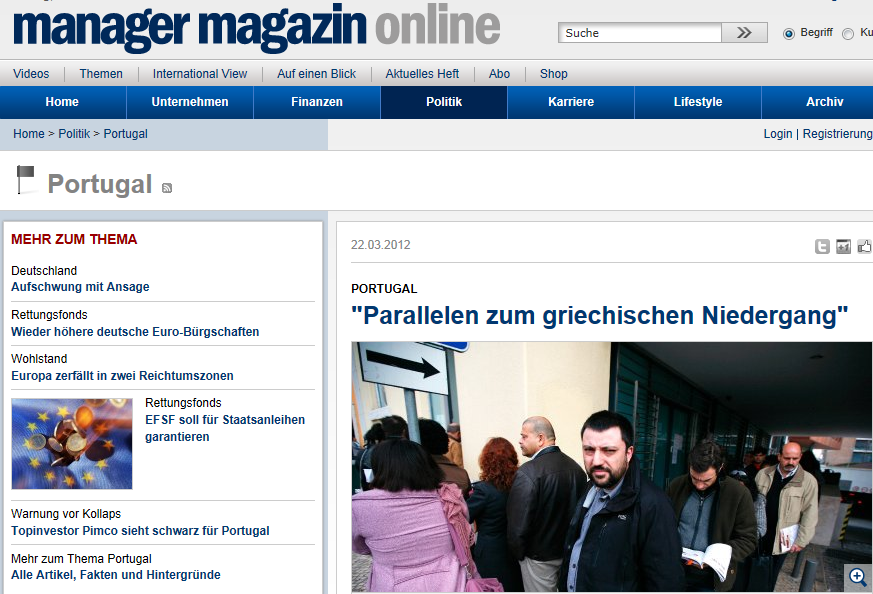Open International View menu item
The height and width of the screenshot is (594, 873).
[x=200, y=74]
